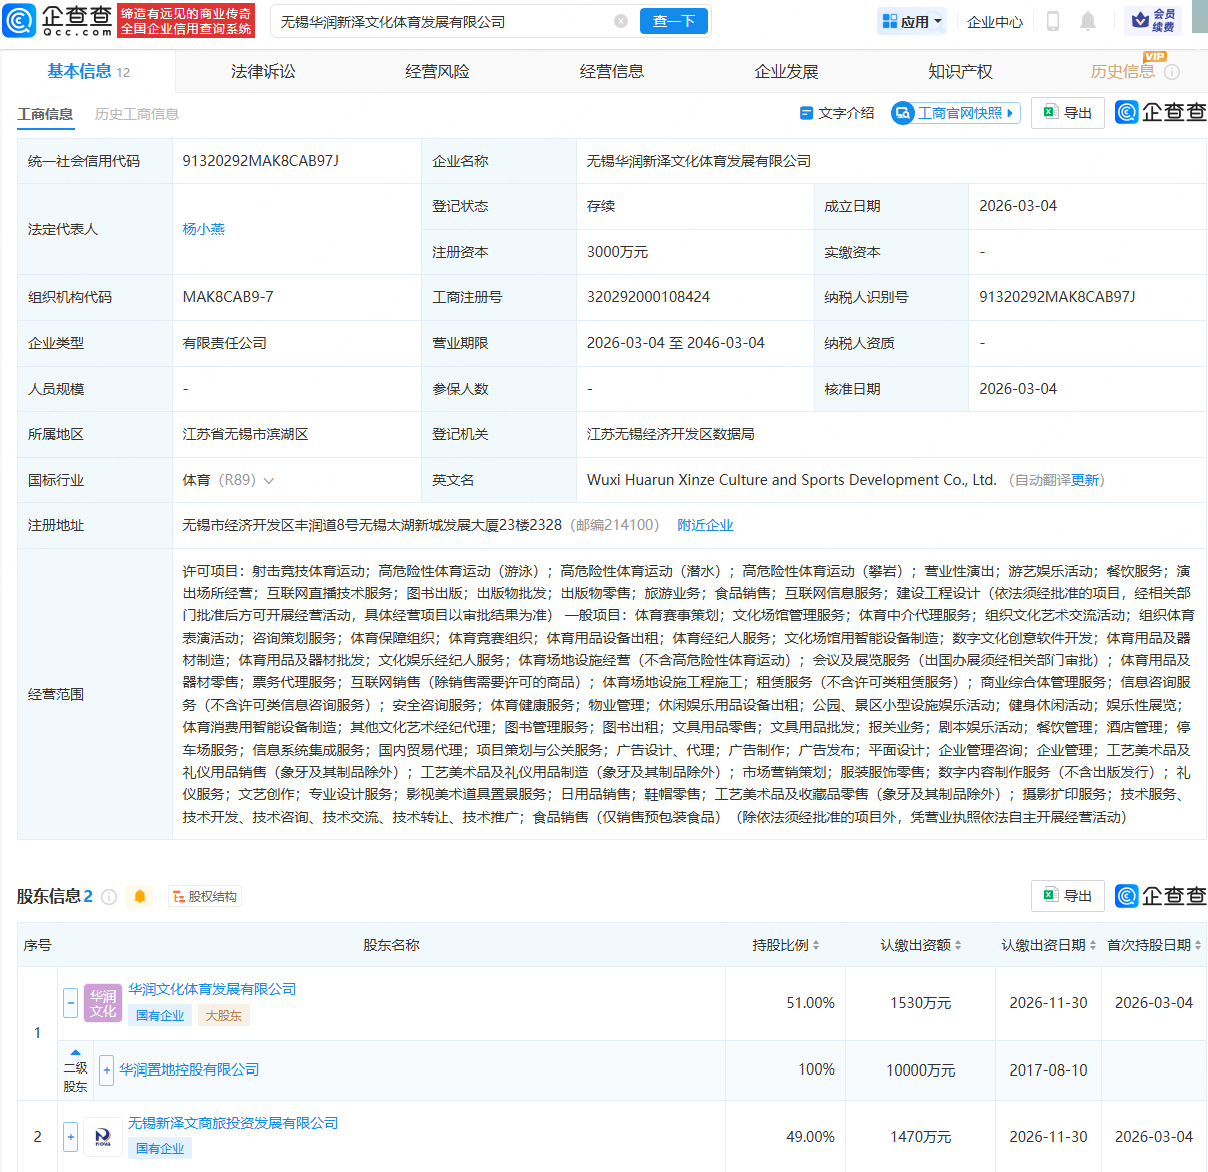The width and height of the screenshot is (1208, 1172).
Task: Sort shareholders by 持股比例 column
Action: (x=786, y=945)
